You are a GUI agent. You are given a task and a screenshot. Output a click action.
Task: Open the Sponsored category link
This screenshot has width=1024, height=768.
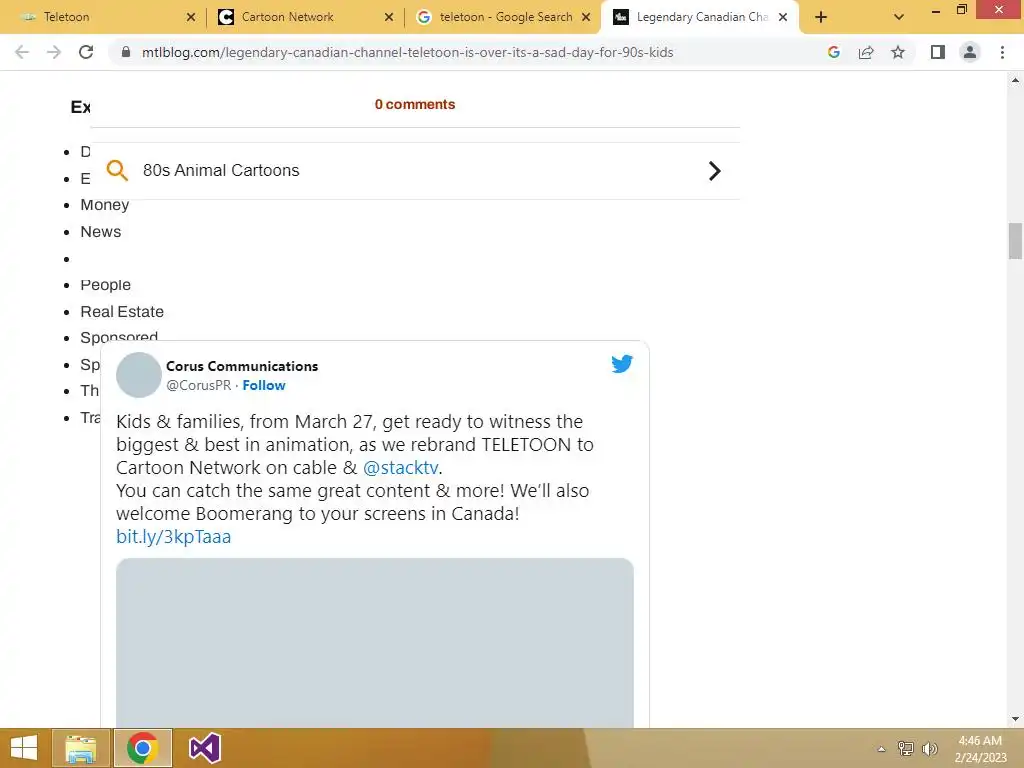tap(119, 336)
